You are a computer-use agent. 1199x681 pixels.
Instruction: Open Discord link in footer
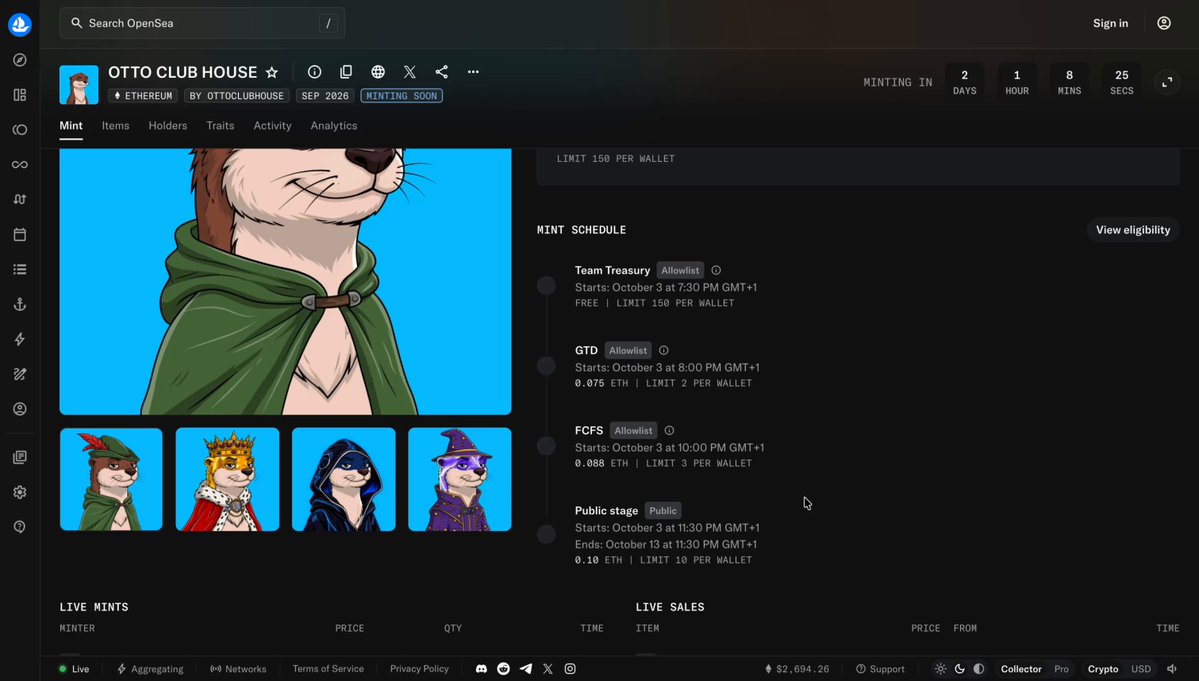coord(481,669)
